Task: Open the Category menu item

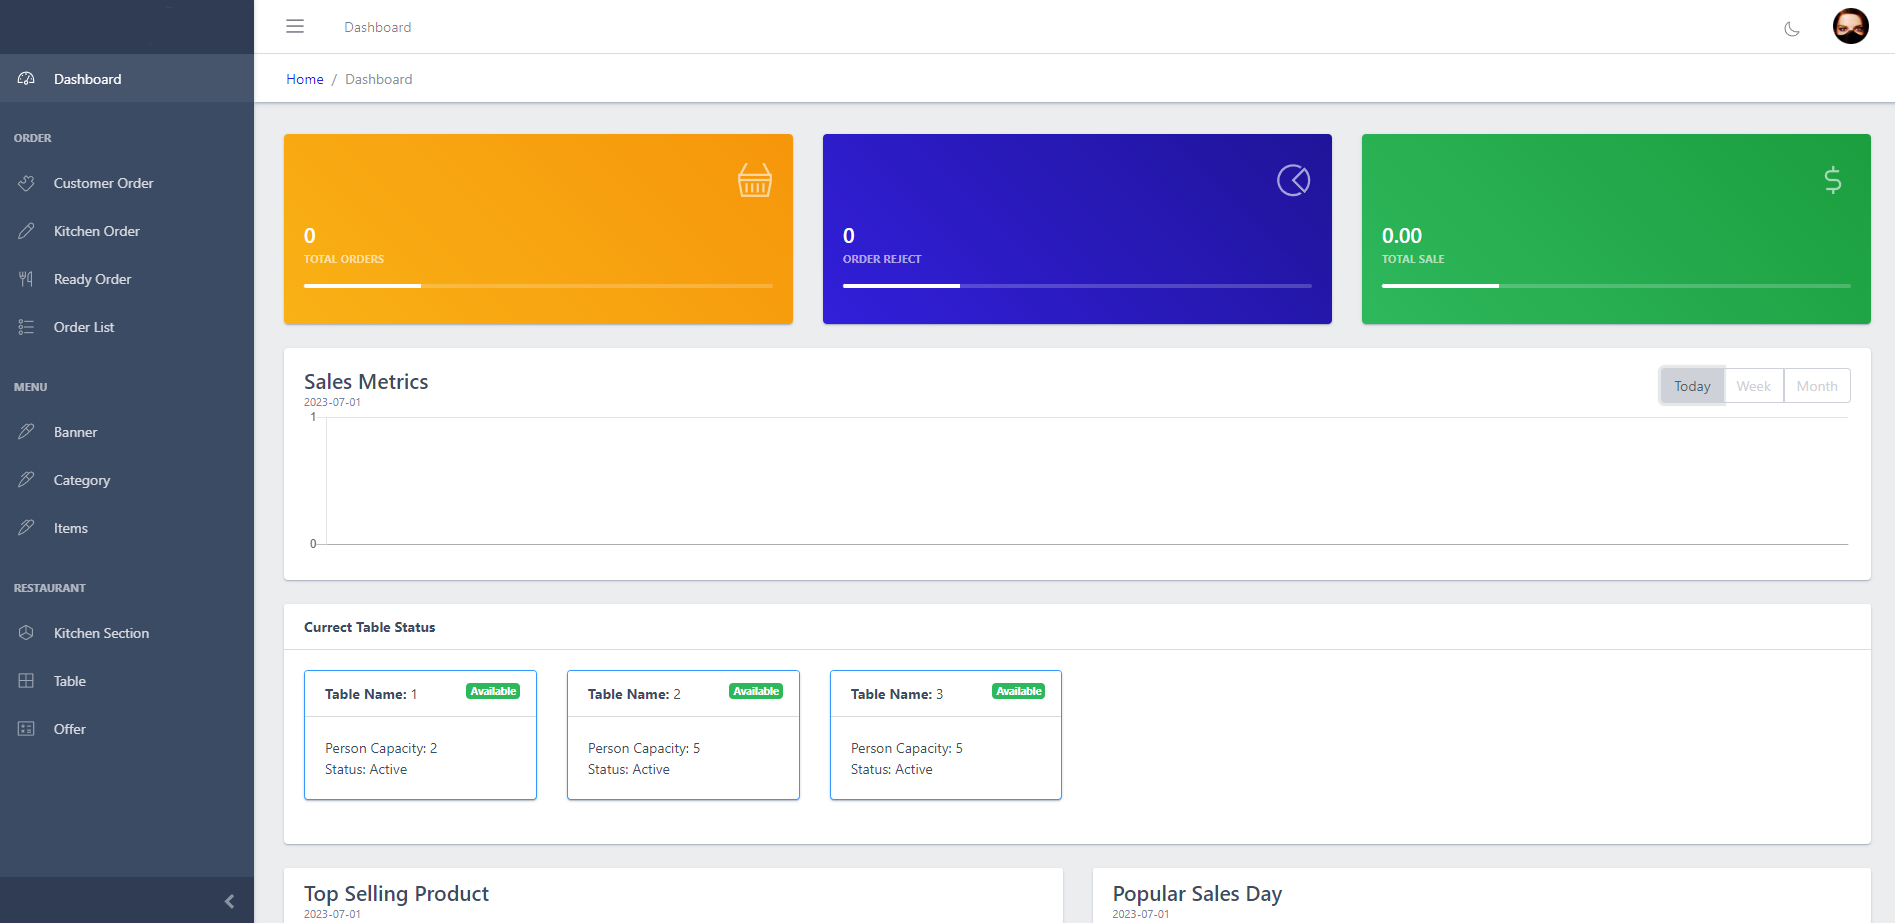Action: (127, 480)
